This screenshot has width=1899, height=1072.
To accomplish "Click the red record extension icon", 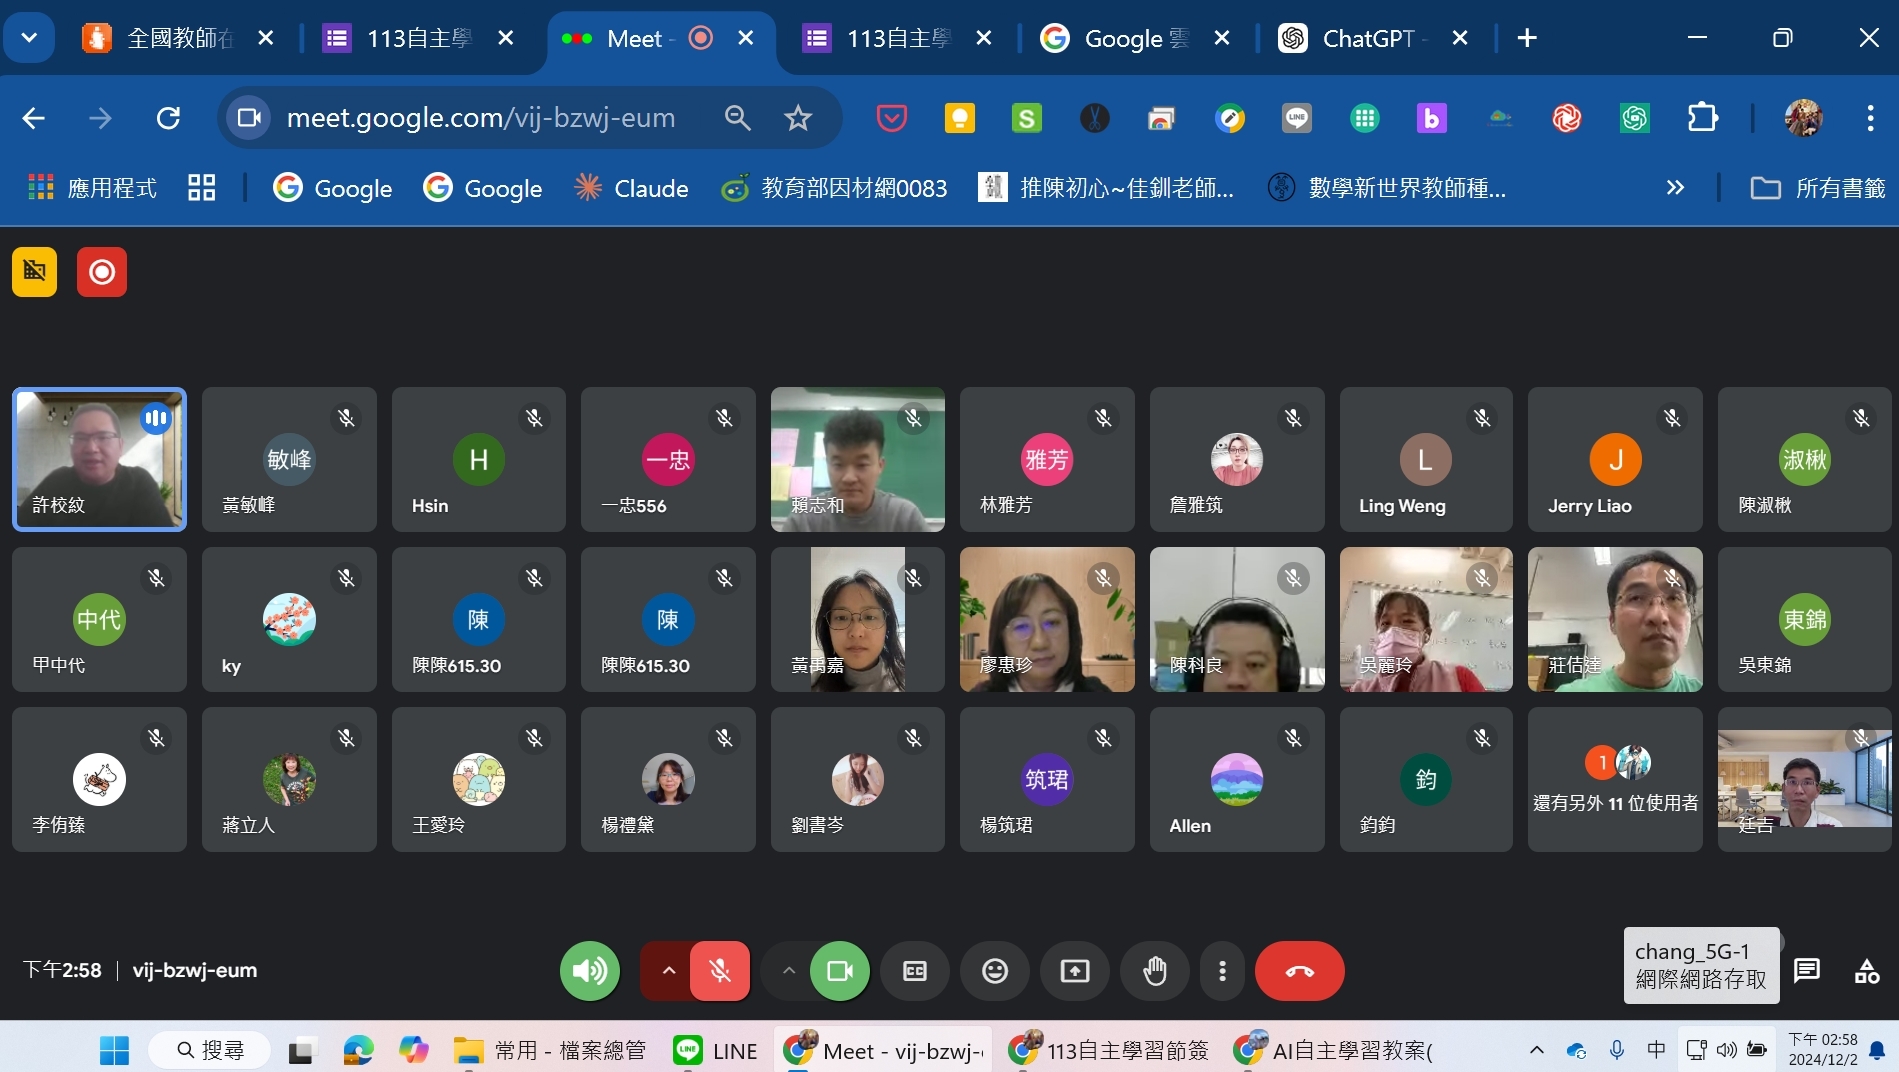I will click(x=102, y=272).
